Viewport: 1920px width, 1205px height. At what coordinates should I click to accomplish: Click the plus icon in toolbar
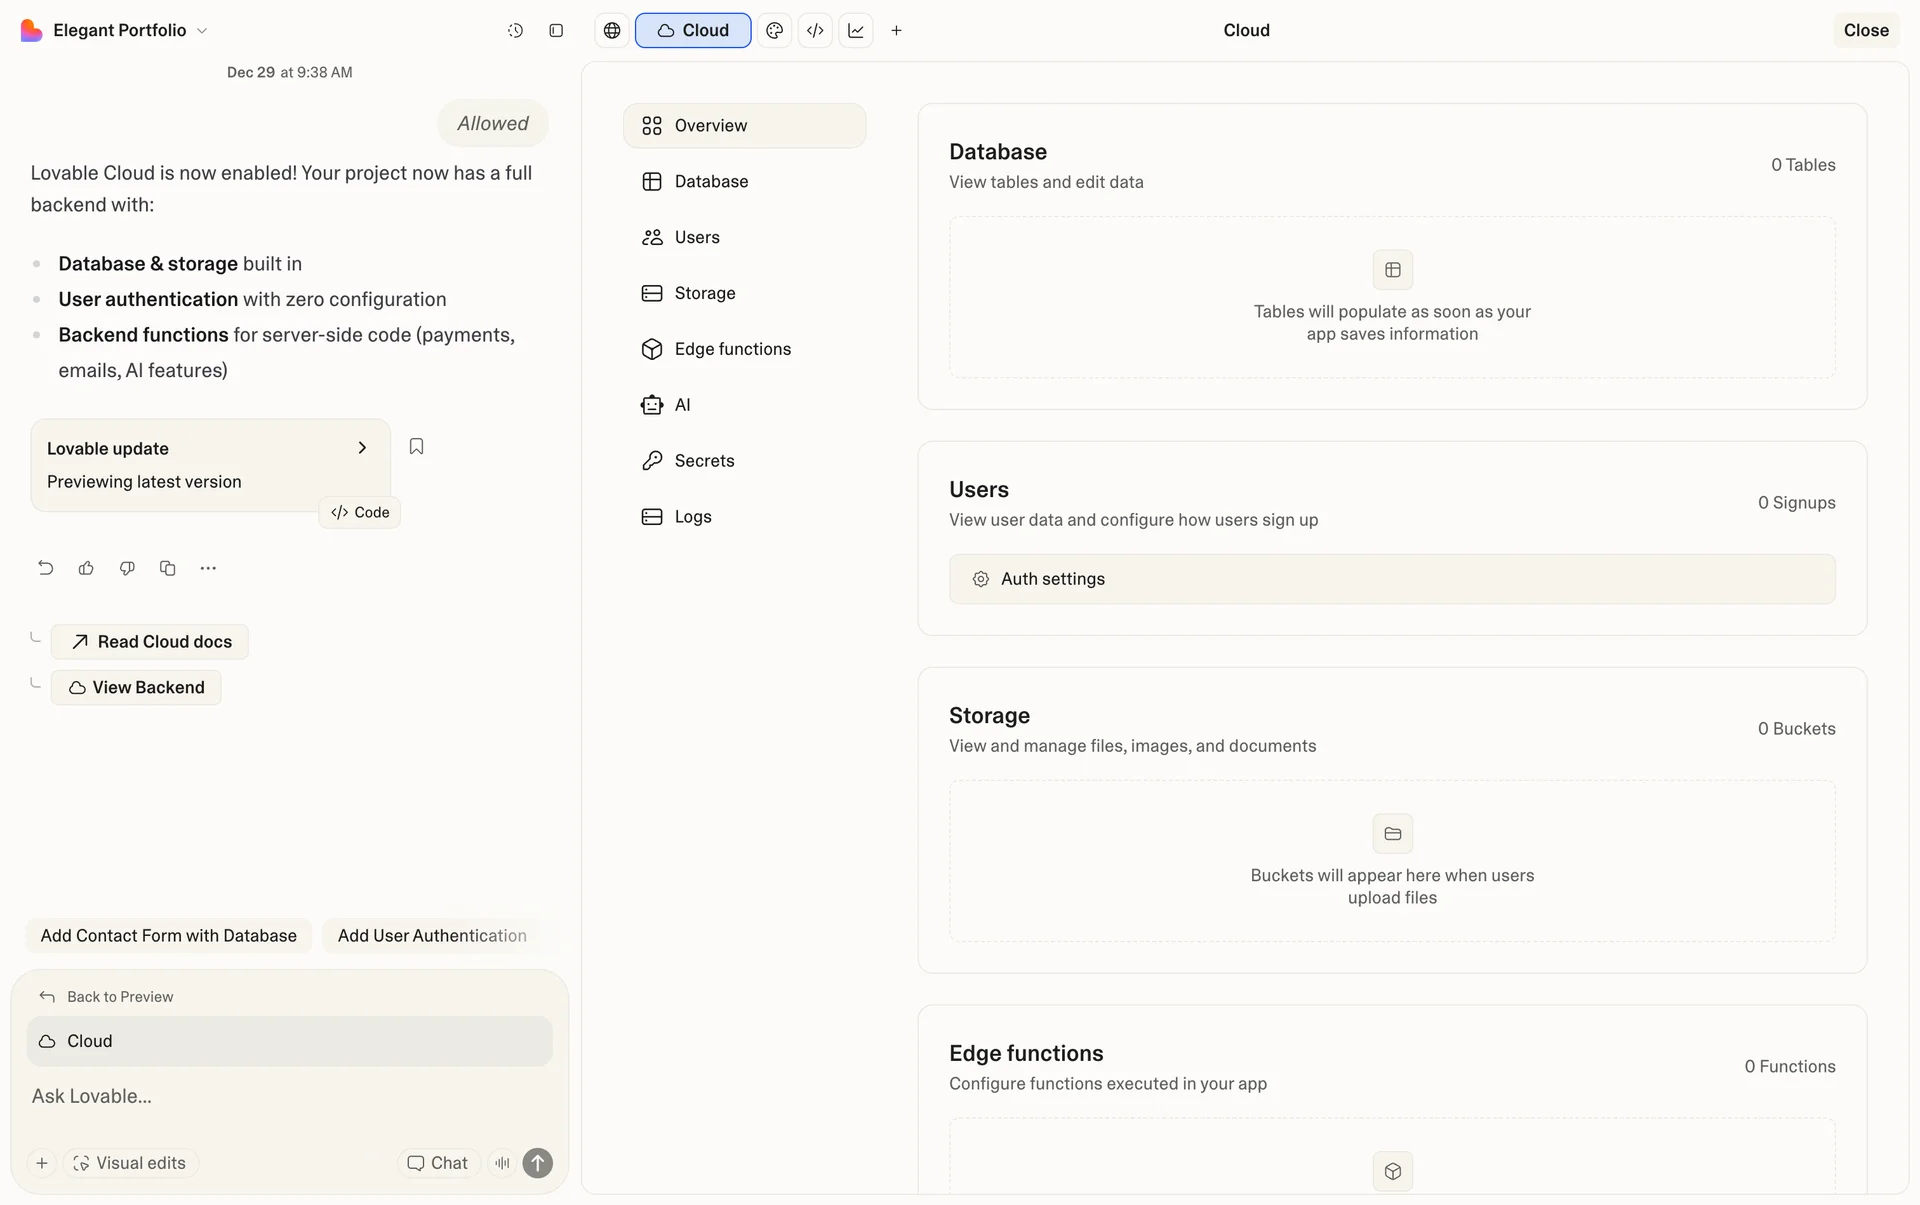click(896, 31)
